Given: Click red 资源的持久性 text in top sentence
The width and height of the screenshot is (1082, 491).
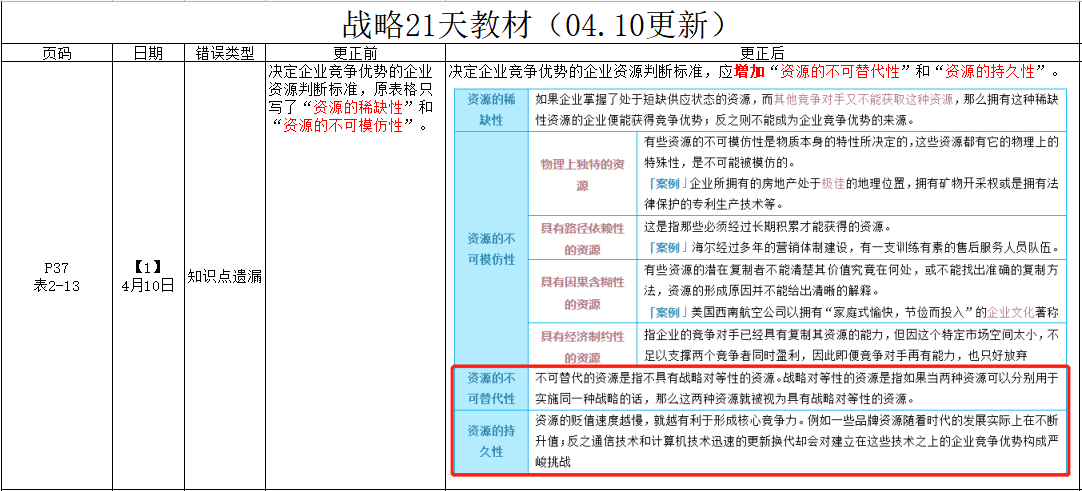Looking at the screenshot, I should (986, 72).
